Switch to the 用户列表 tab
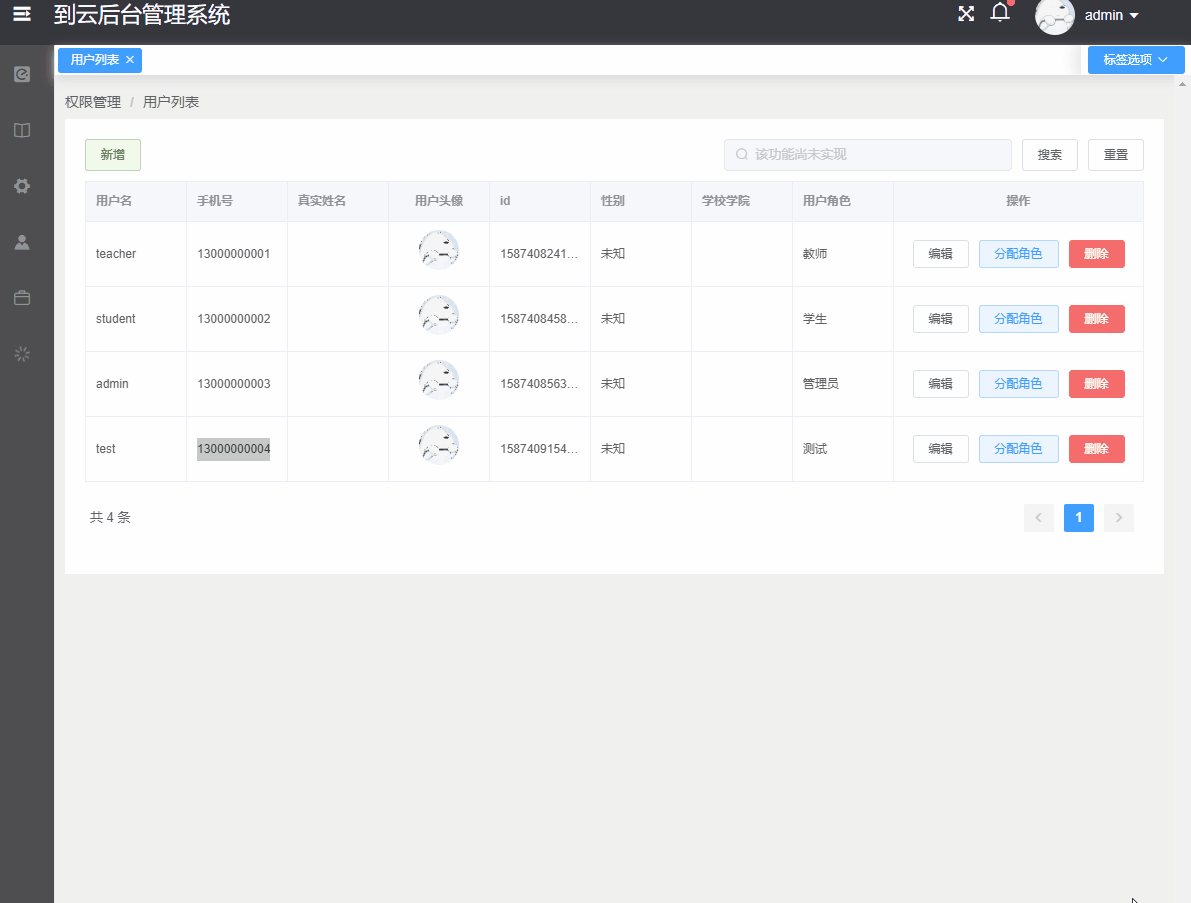Viewport: 1191px width, 903px height. (x=94, y=59)
